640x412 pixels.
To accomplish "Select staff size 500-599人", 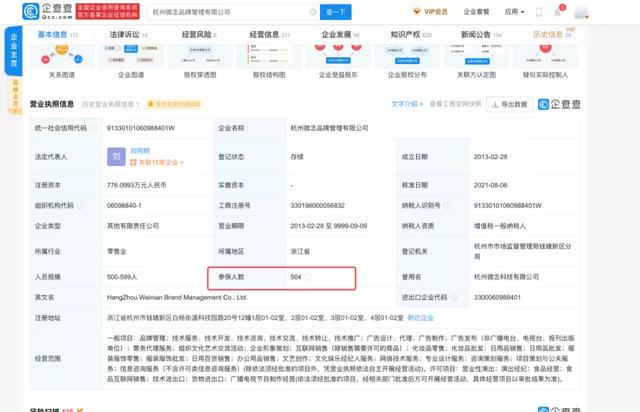I will tap(122, 277).
